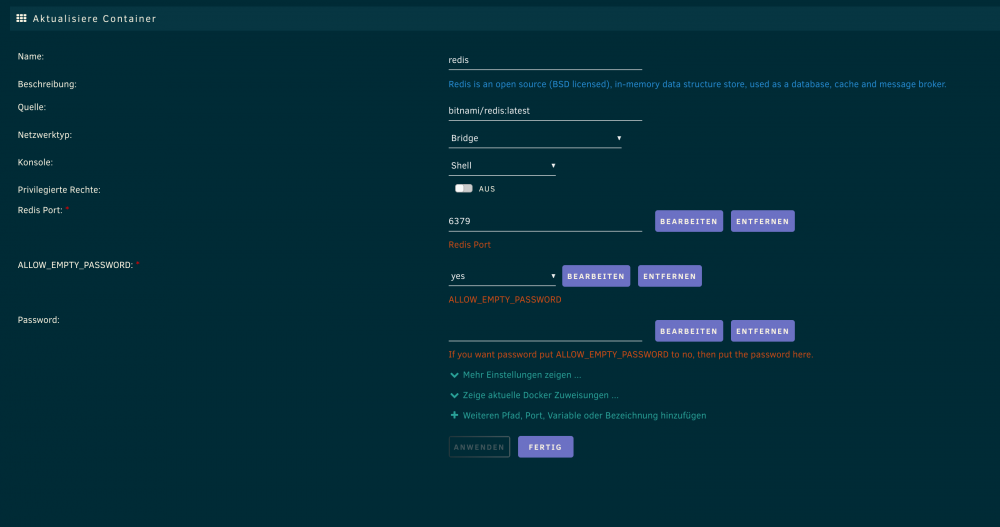
Task: Click the orange ALLOW_EMPTY_PASSWORD hint text
Action: 504,300
